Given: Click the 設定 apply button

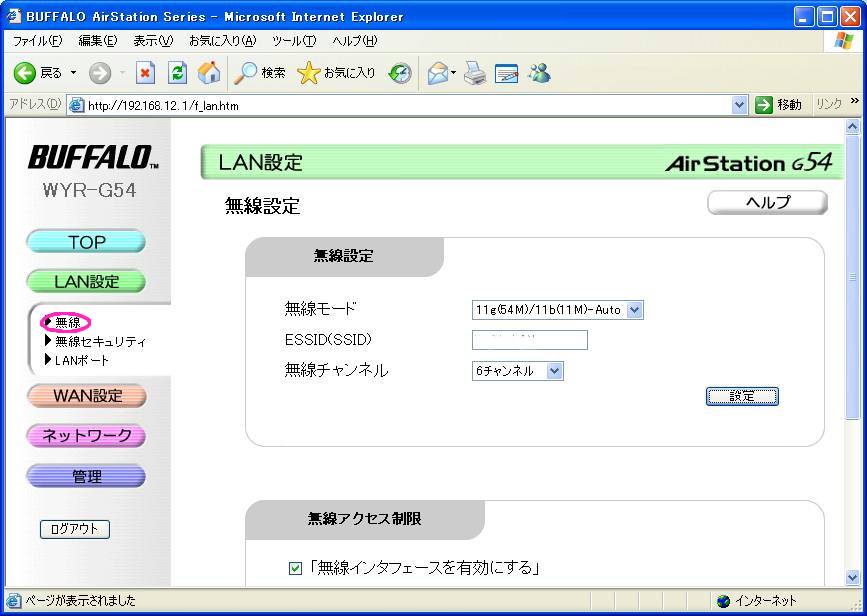Looking at the screenshot, I should tap(742, 396).
